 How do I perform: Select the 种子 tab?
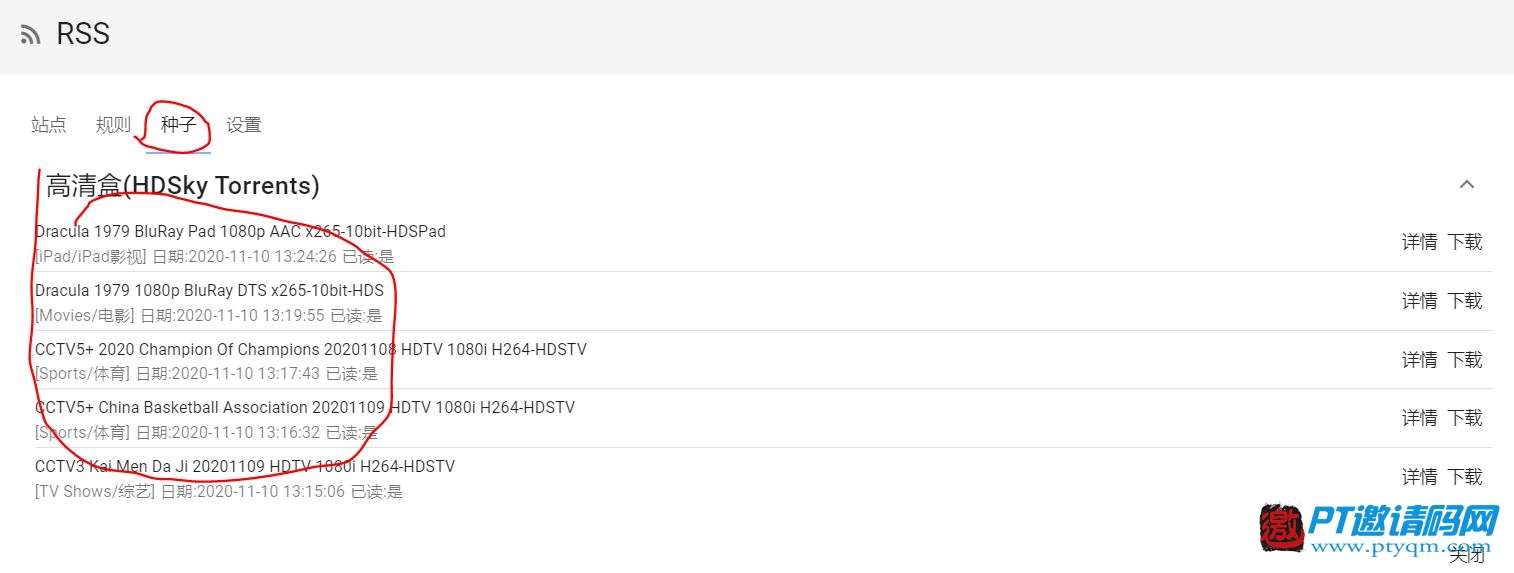coord(178,125)
